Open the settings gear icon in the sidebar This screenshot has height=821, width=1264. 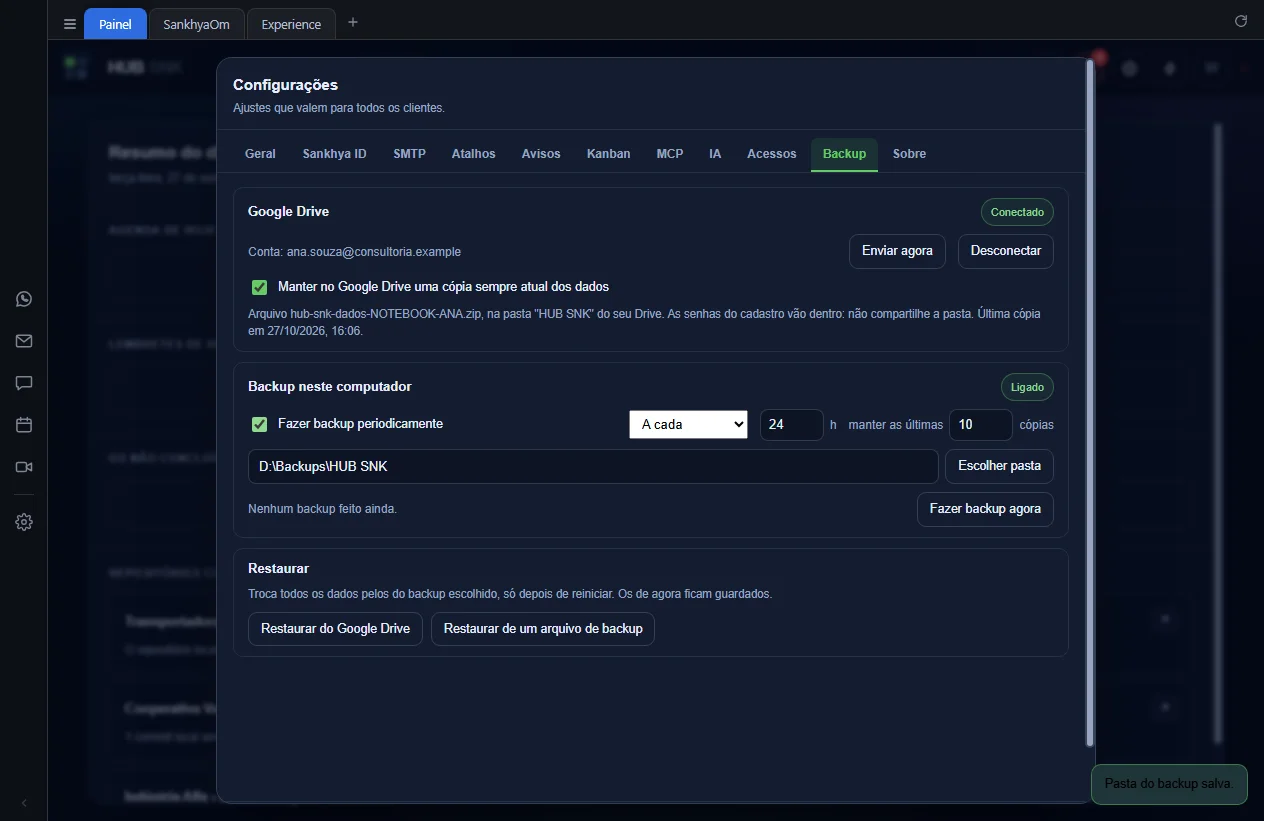(x=24, y=522)
